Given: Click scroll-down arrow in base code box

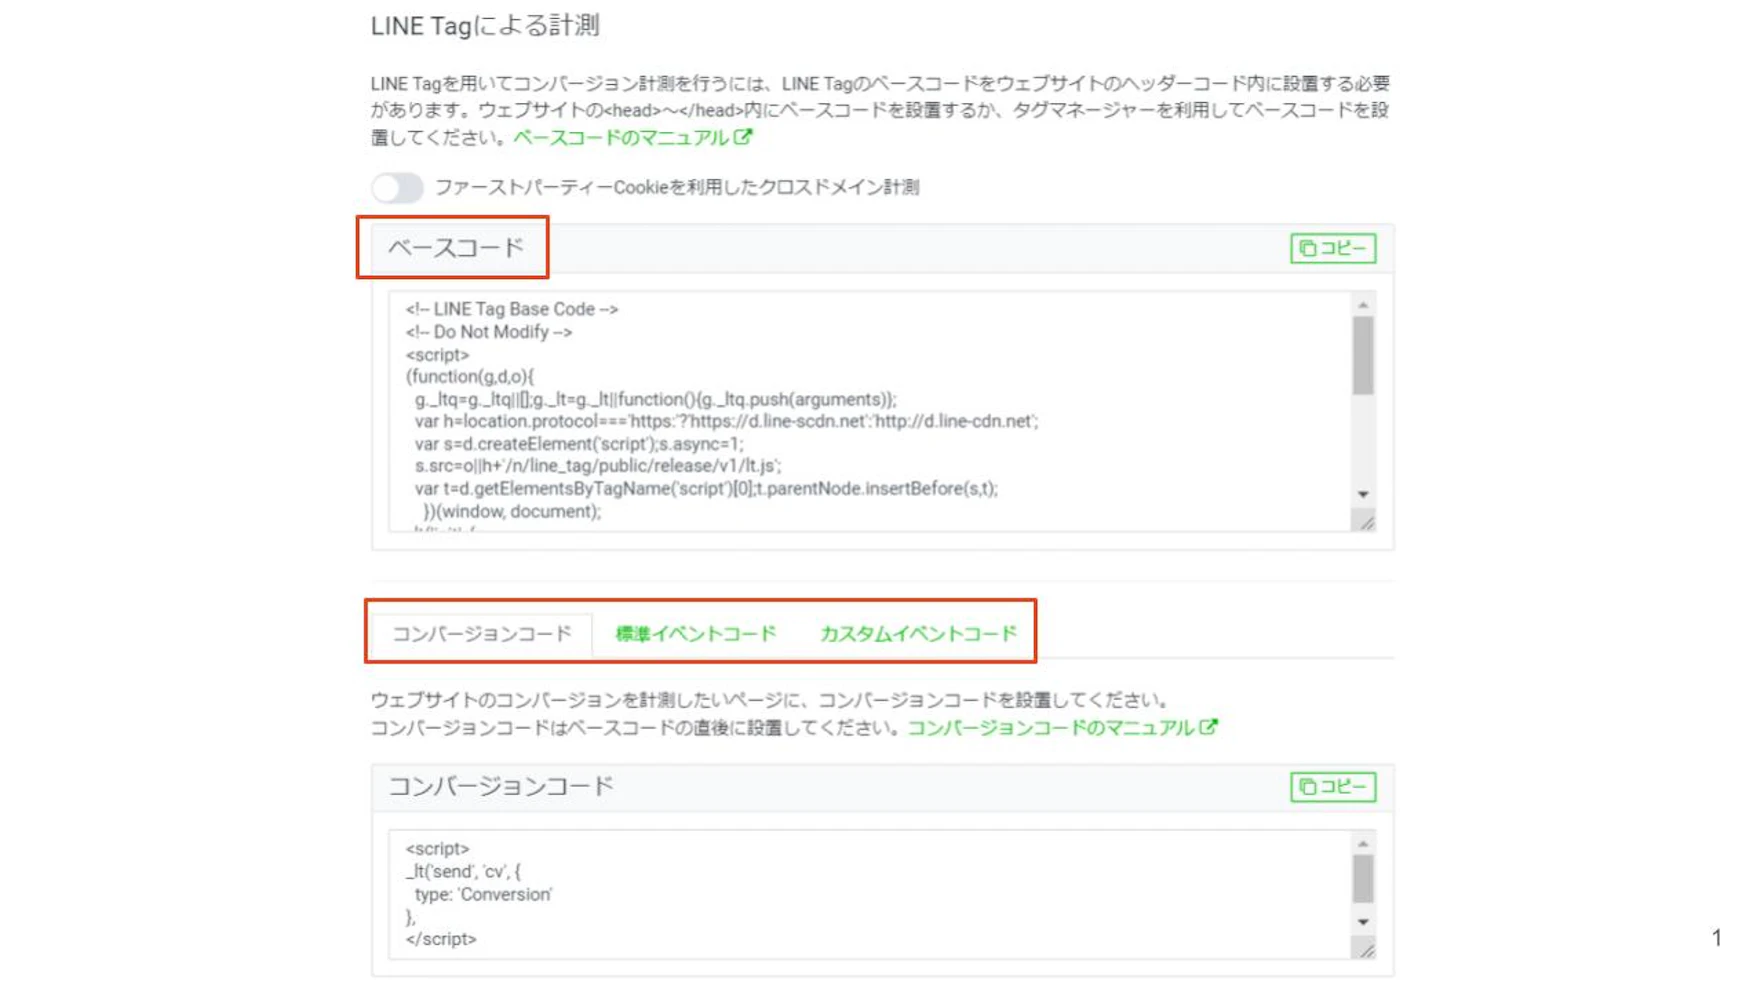Looking at the screenshot, I should pos(1363,495).
